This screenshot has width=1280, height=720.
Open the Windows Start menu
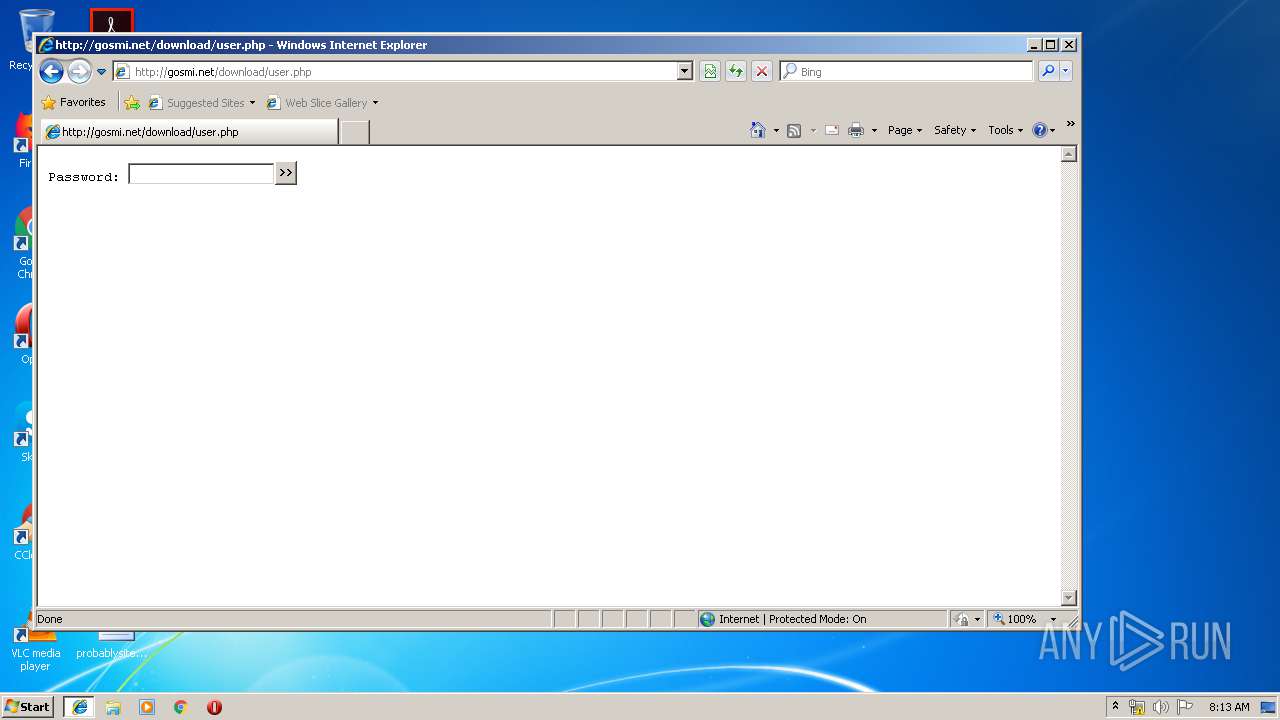(x=28, y=706)
